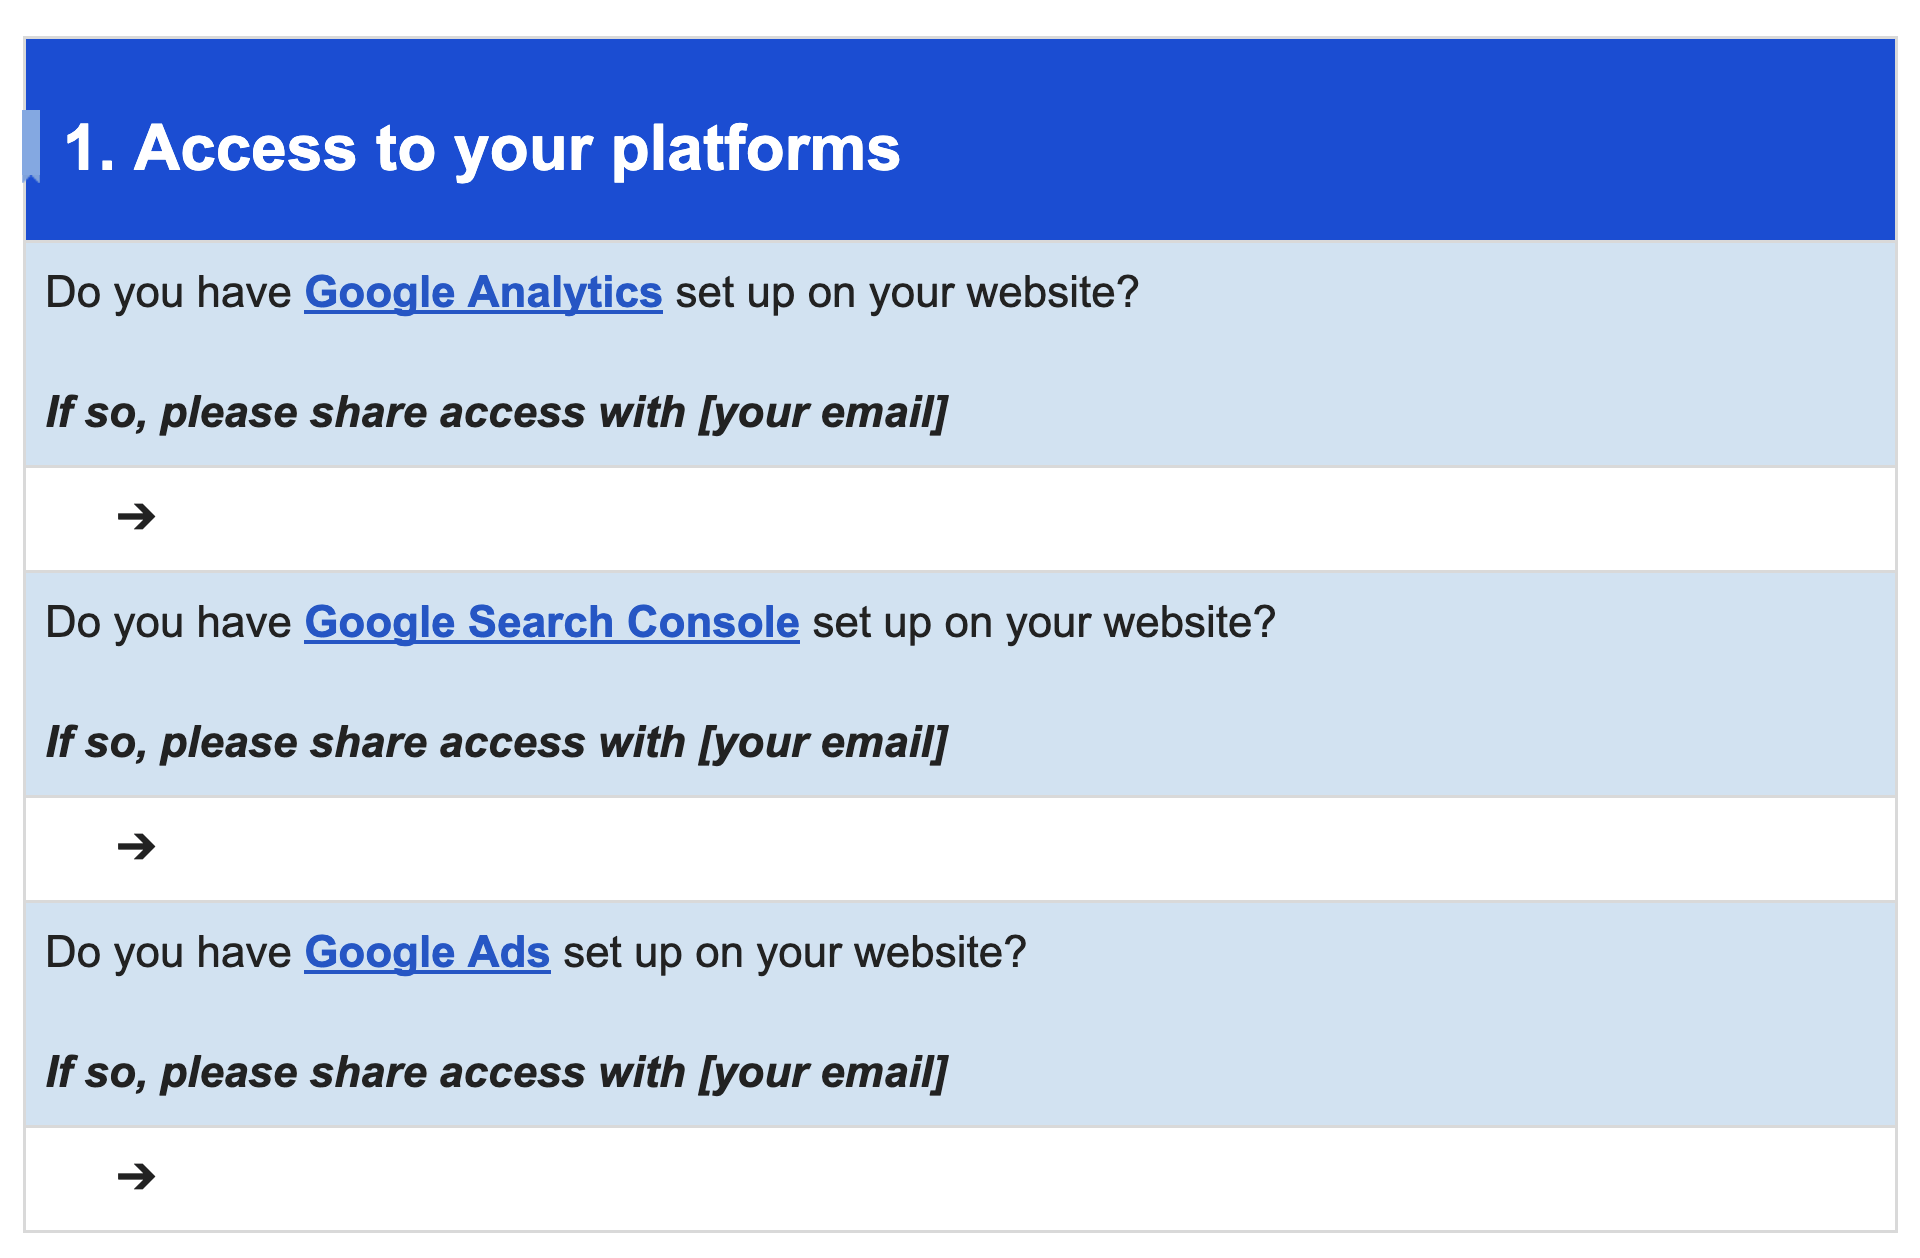Click '[your email]' placeholder in Analytics section

click(823, 413)
